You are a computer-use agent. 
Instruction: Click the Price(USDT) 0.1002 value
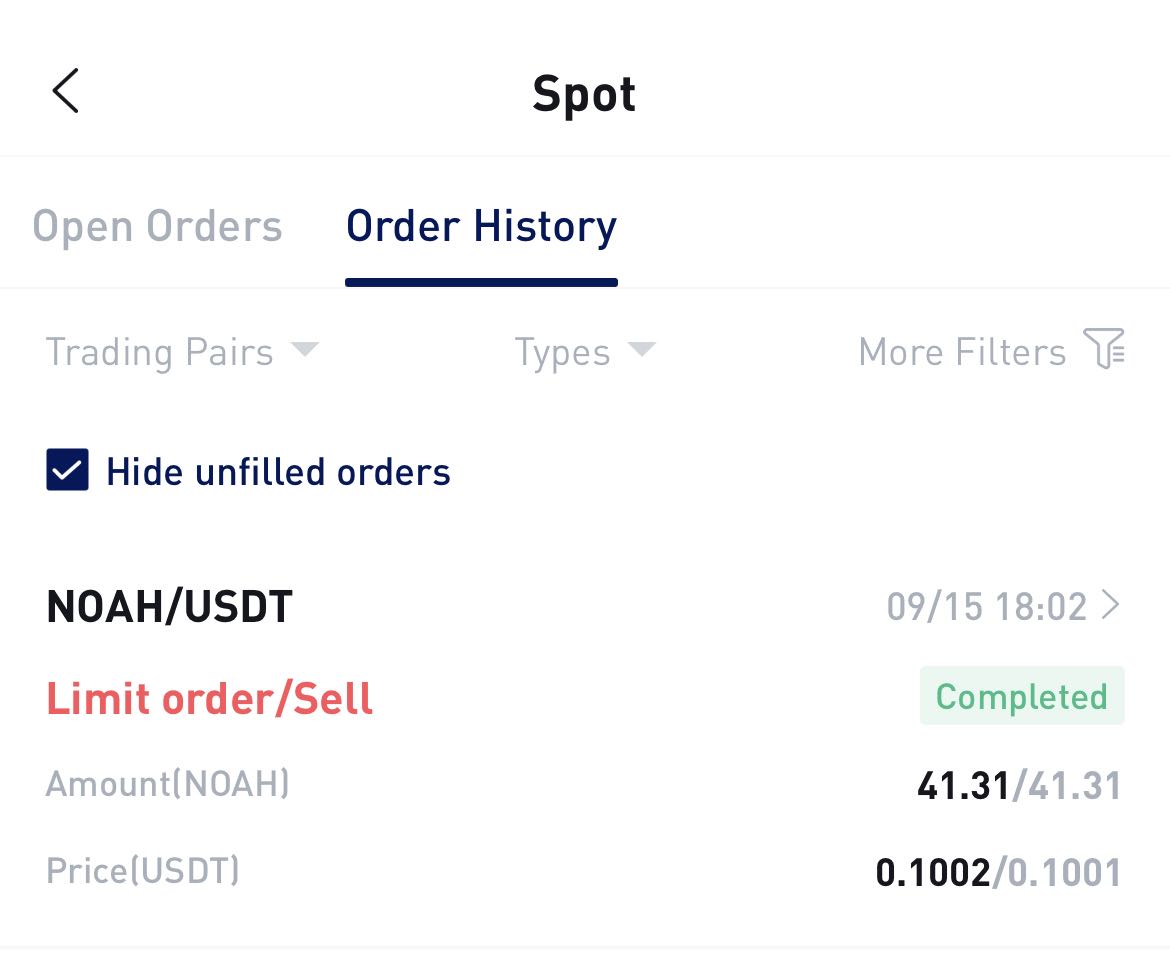coord(936,871)
